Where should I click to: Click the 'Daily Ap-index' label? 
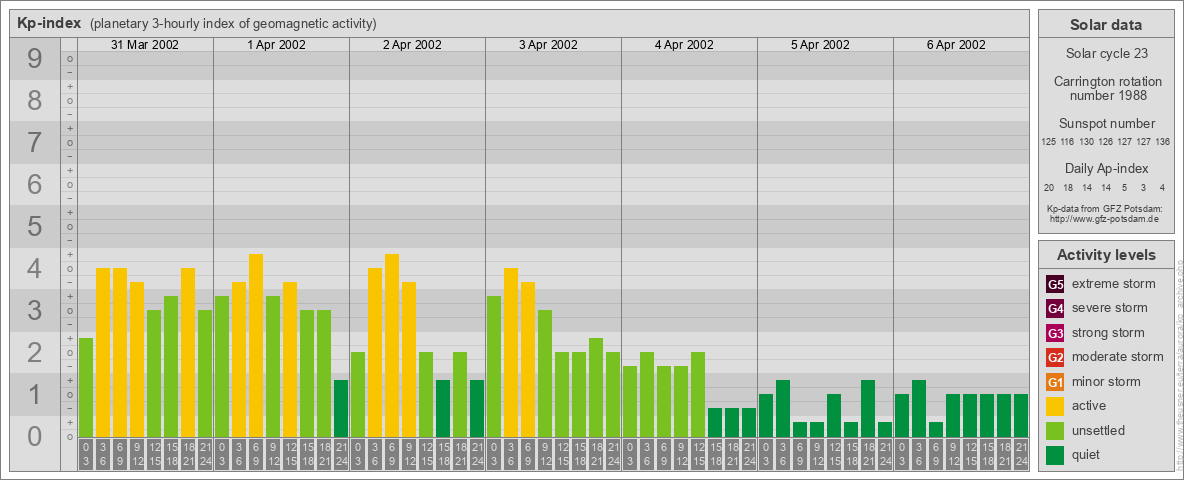(x=1106, y=168)
